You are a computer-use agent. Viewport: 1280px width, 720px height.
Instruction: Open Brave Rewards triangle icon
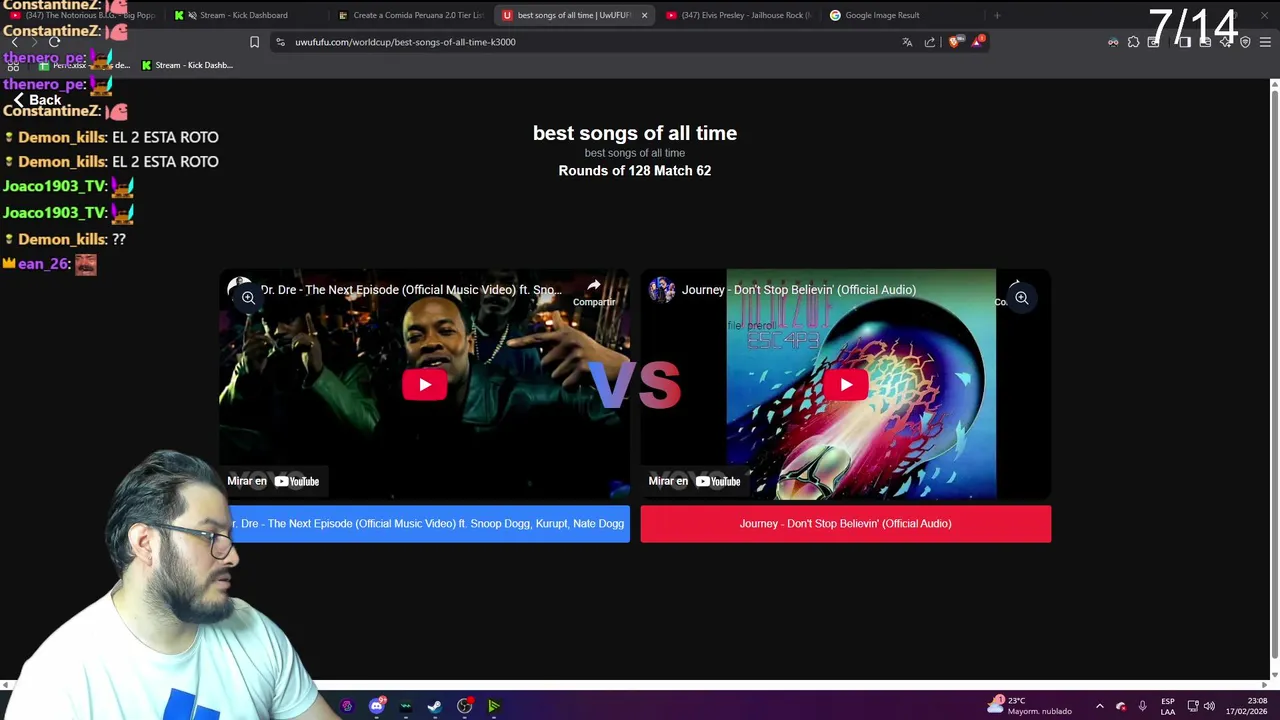coord(976,42)
